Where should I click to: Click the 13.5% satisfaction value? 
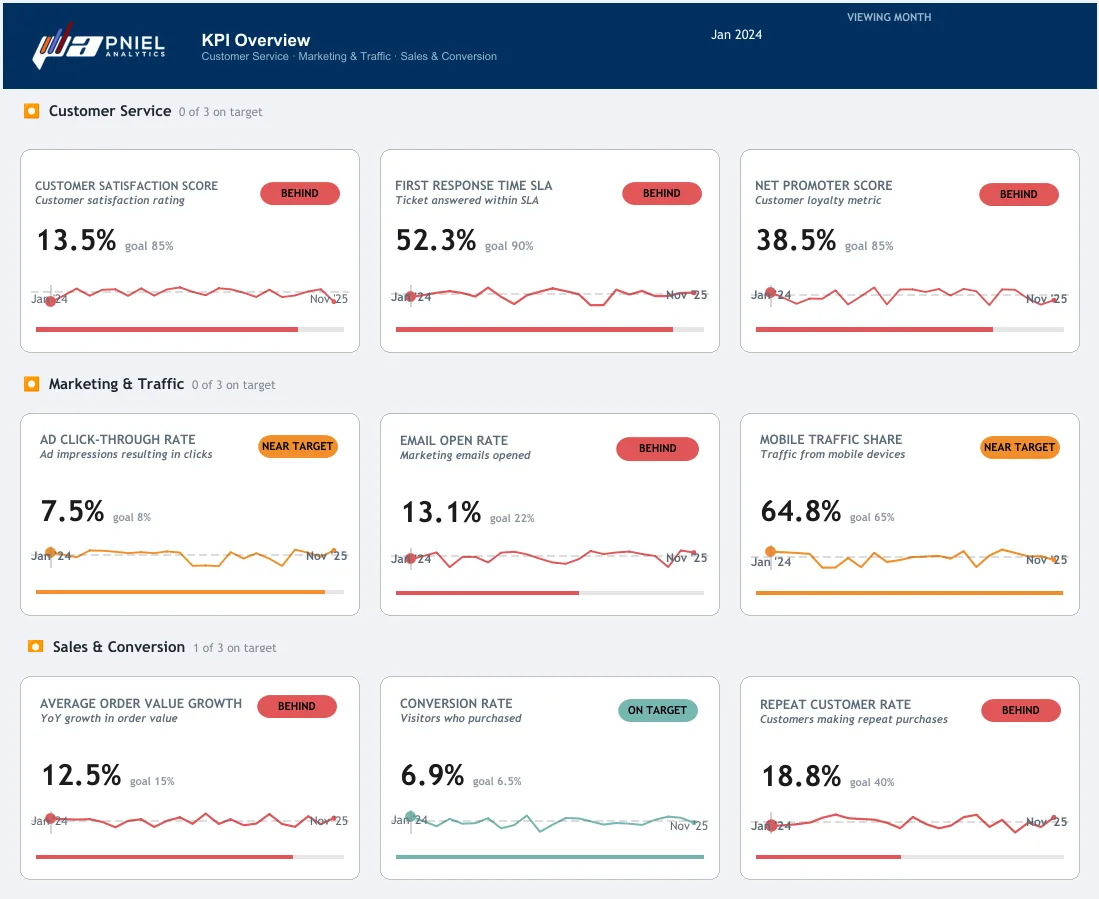pyautogui.click(x=76, y=240)
